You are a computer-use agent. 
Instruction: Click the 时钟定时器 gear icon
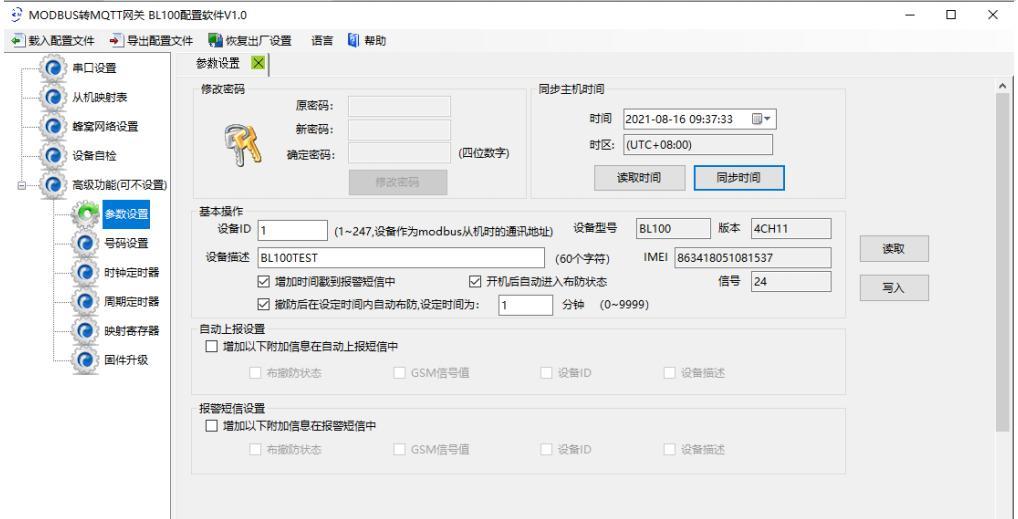pos(84,273)
